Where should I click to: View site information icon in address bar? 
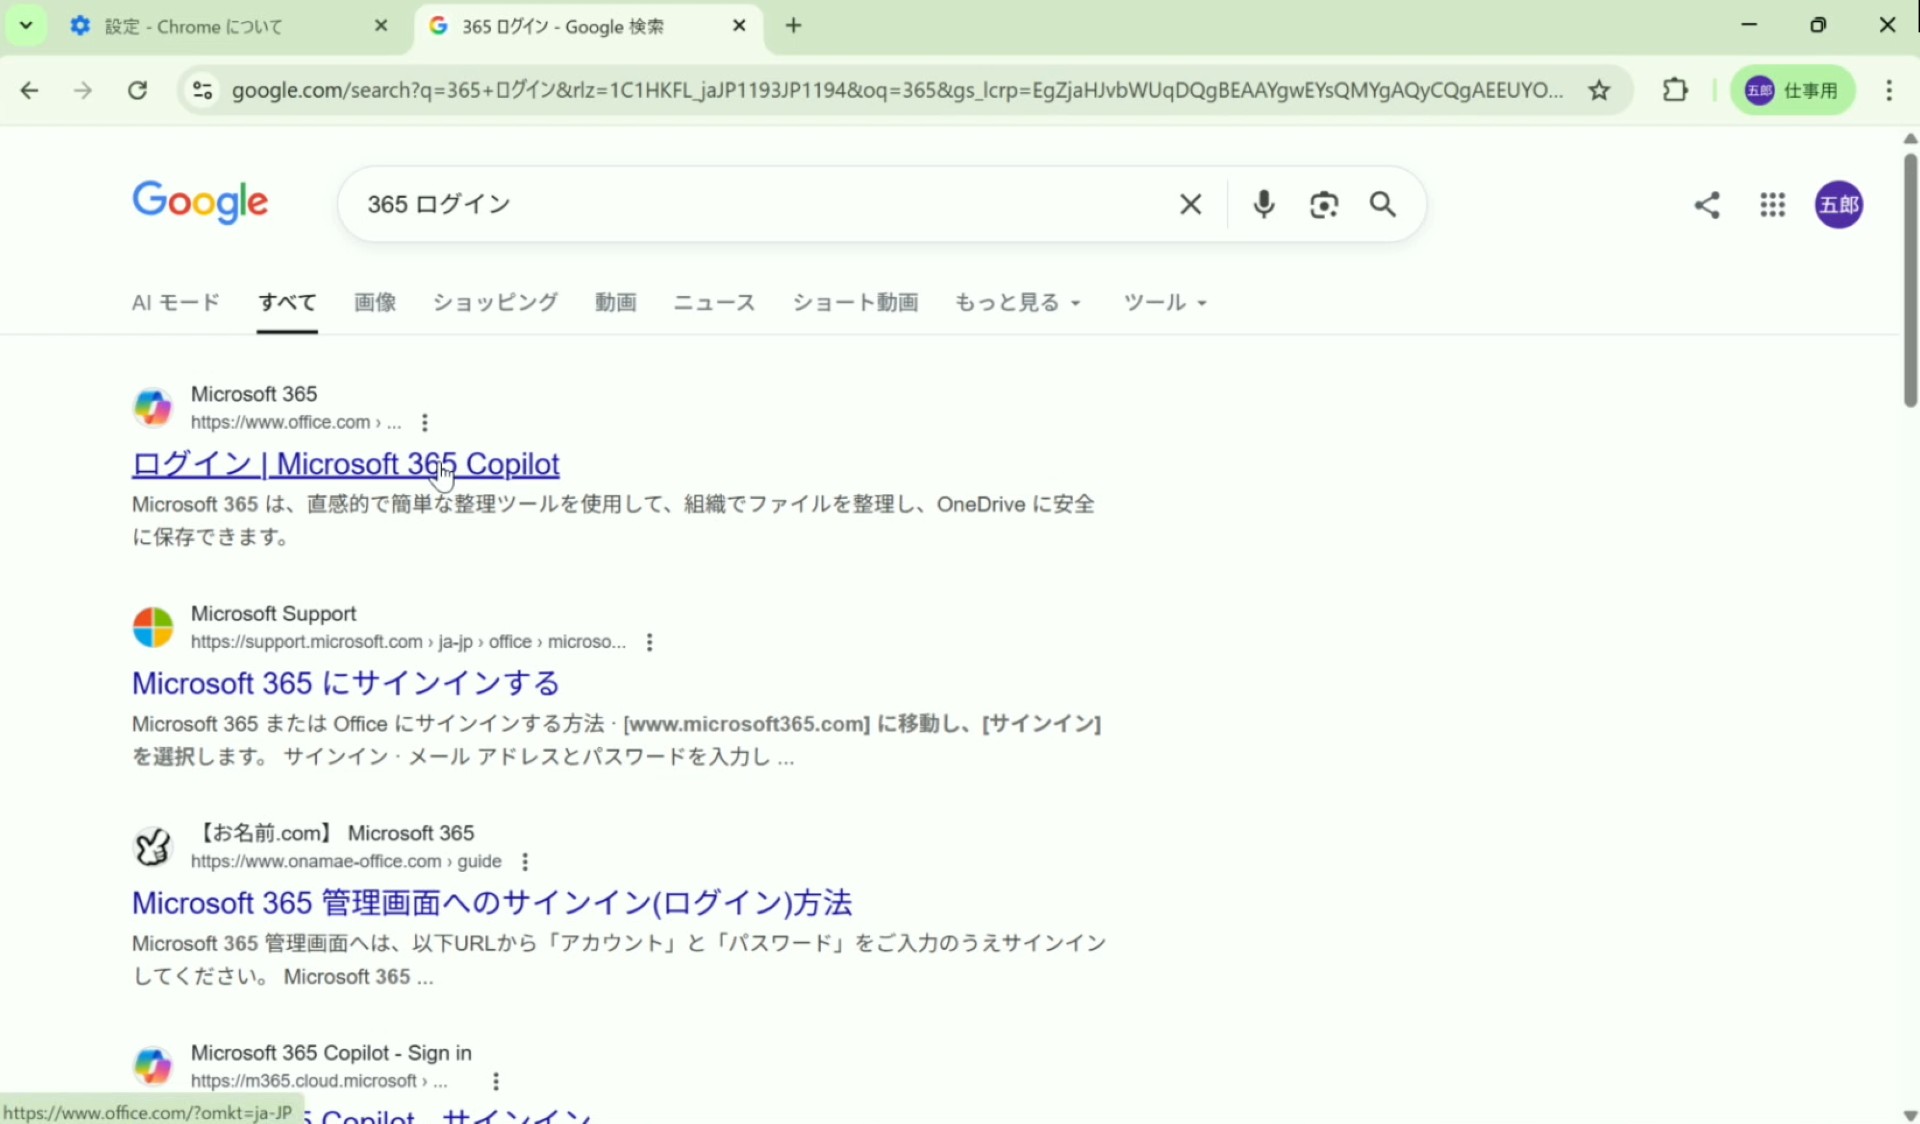pos(202,90)
